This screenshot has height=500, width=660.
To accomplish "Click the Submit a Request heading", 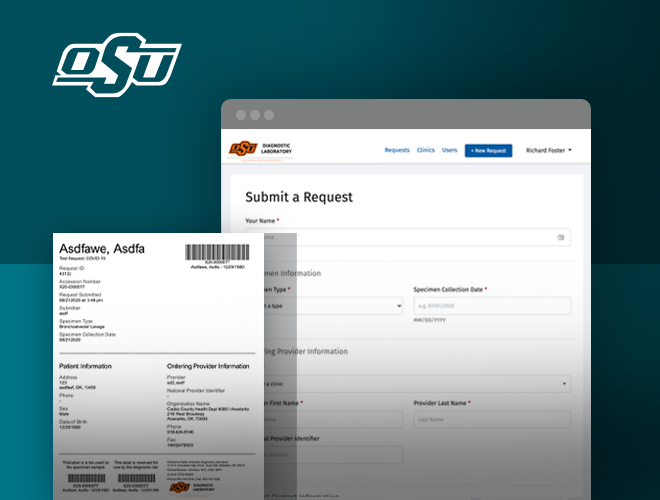I will pos(299,197).
